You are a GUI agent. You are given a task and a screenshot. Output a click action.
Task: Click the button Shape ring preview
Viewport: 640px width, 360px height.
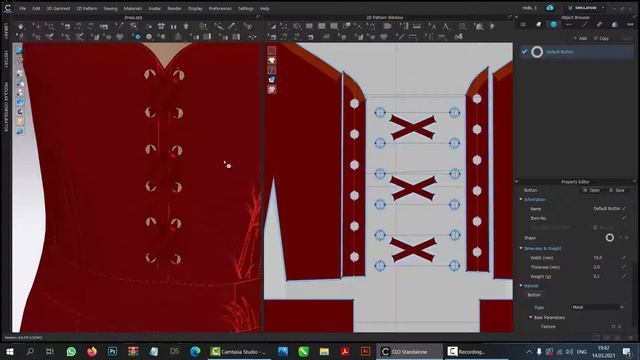pyautogui.click(x=609, y=238)
